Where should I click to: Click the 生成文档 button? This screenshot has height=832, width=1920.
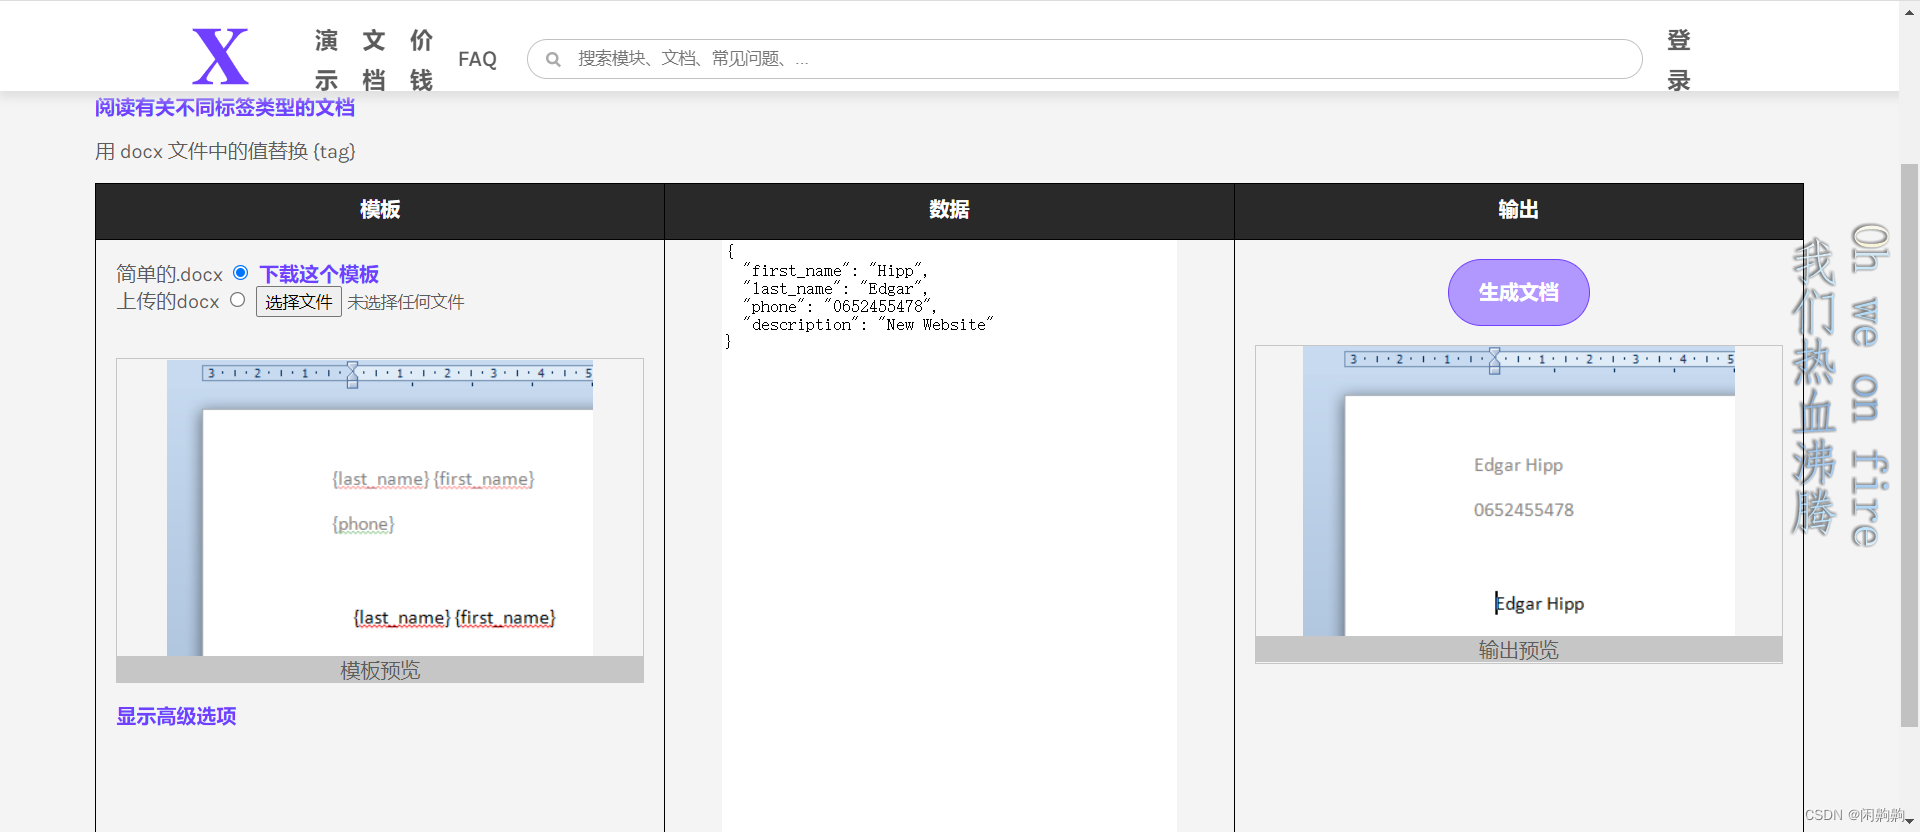(x=1518, y=292)
